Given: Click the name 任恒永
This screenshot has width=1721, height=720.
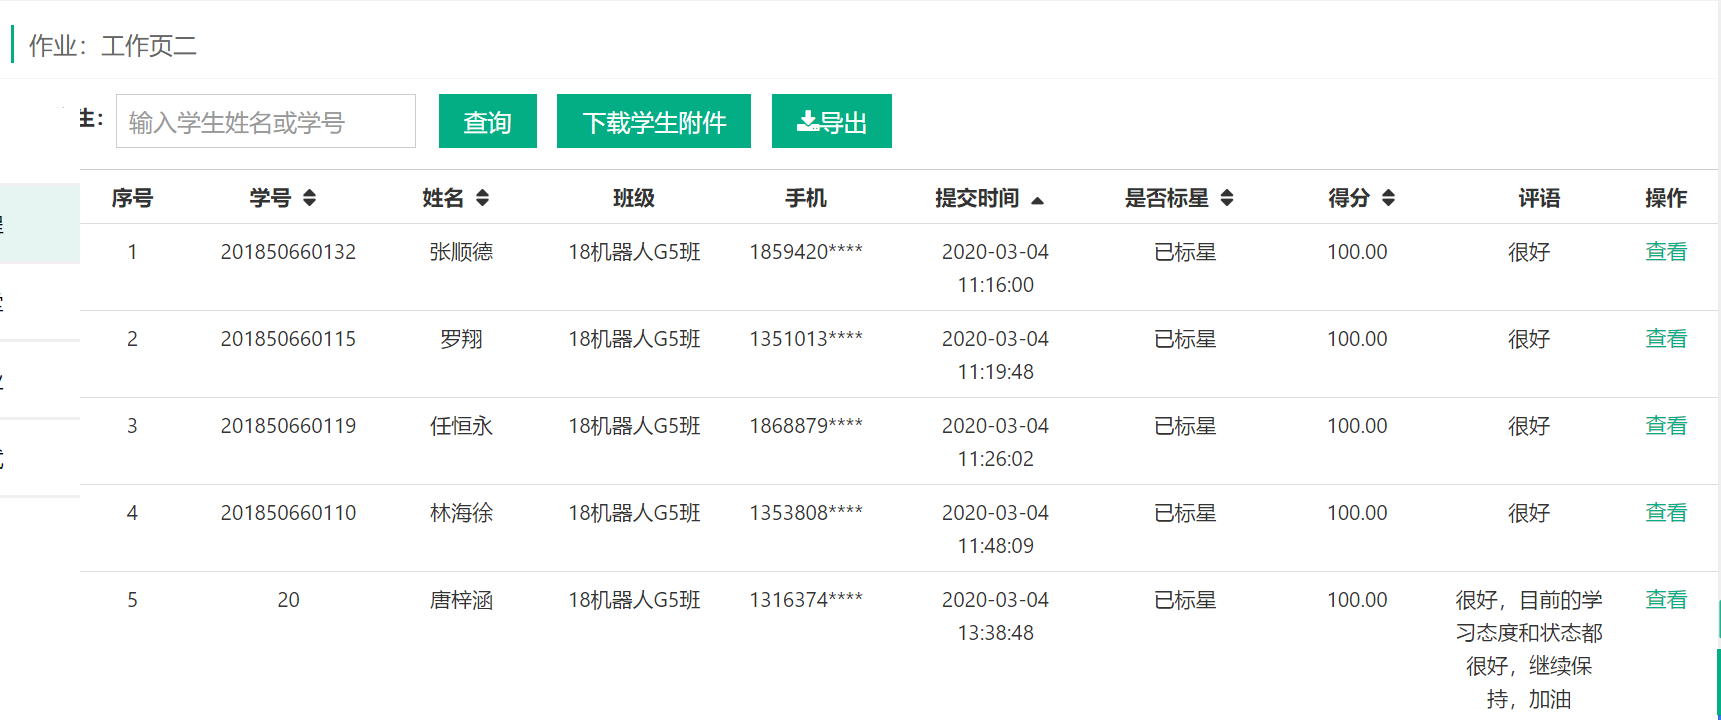Looking at the screenshot, I should (x=461, y=426).
